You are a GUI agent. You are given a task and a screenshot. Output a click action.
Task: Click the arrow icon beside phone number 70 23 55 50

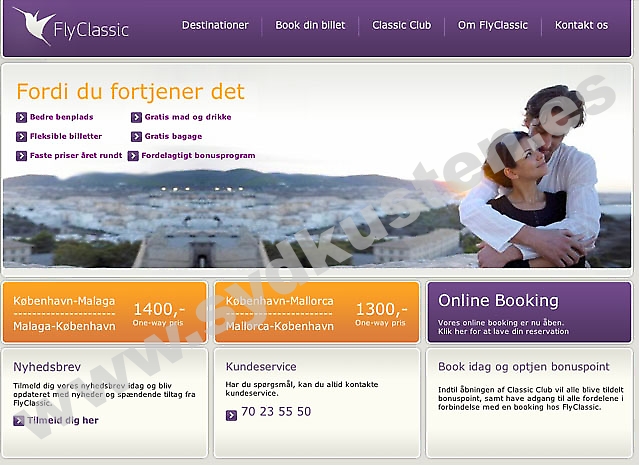[x=231, y=415]
